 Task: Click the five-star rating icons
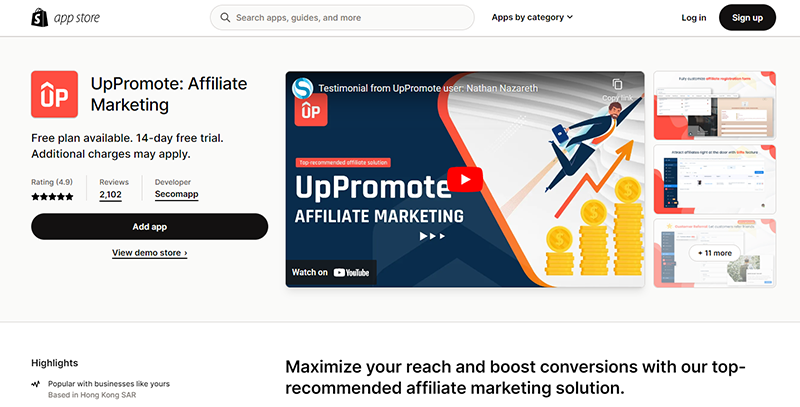(52, 197)
